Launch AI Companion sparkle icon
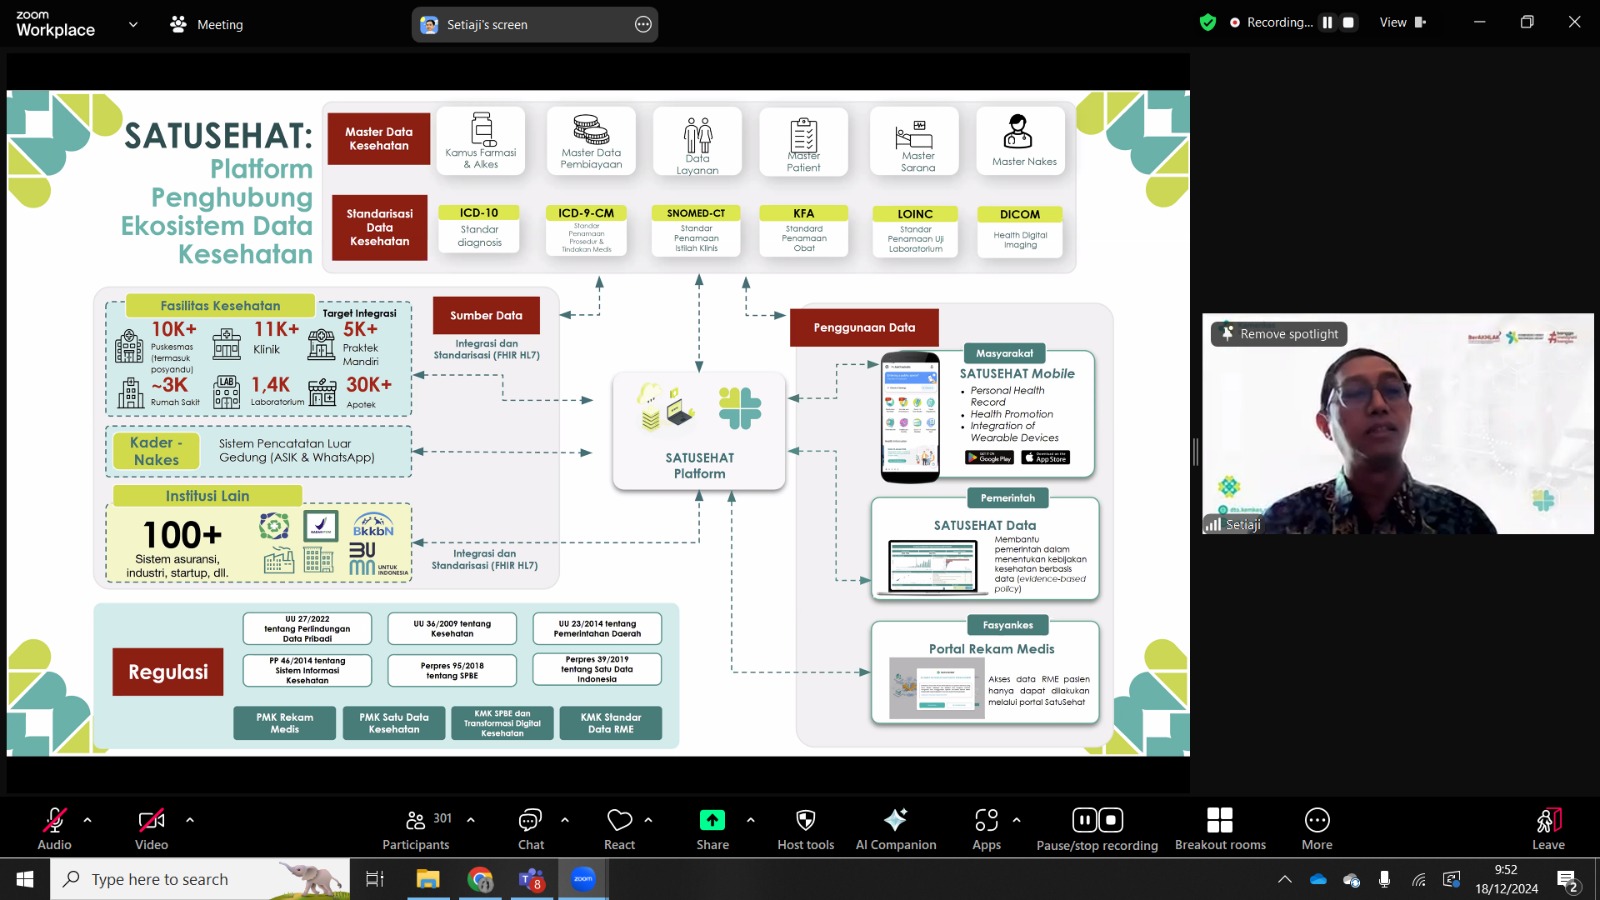The image size is (1600, 900). pos(895,820)
